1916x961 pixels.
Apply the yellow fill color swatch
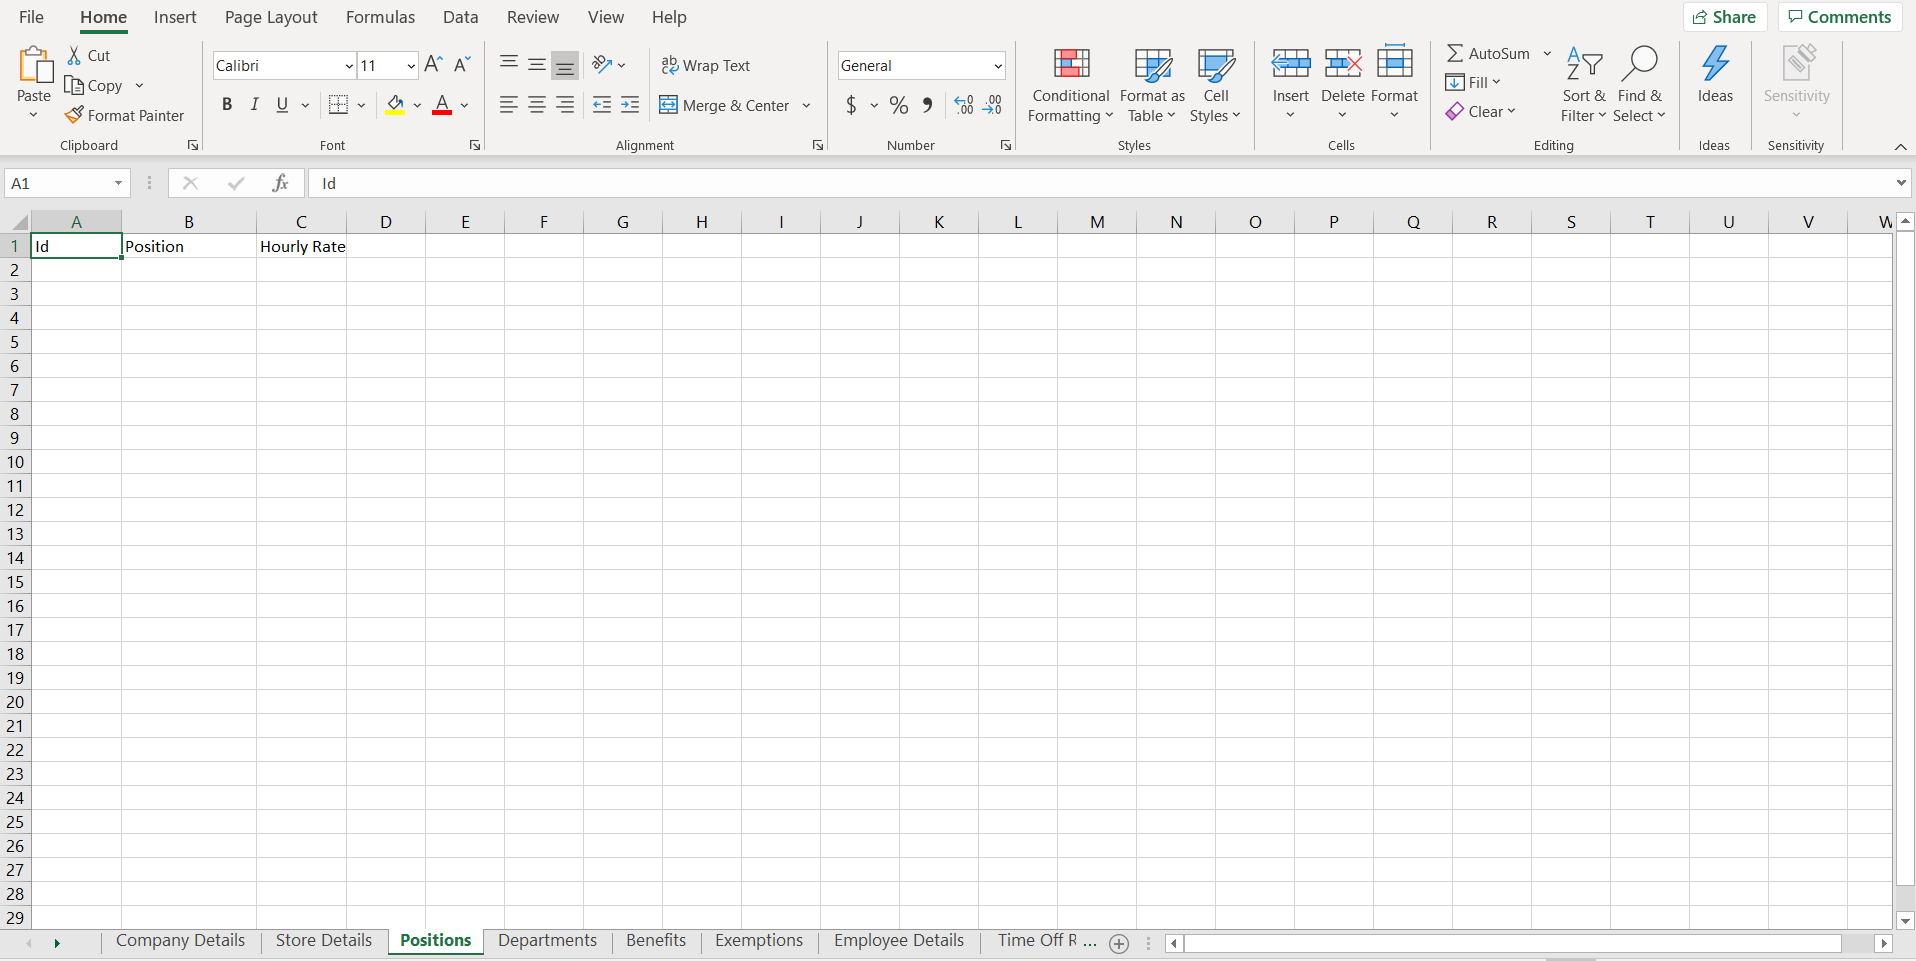[x=396, y=105]
